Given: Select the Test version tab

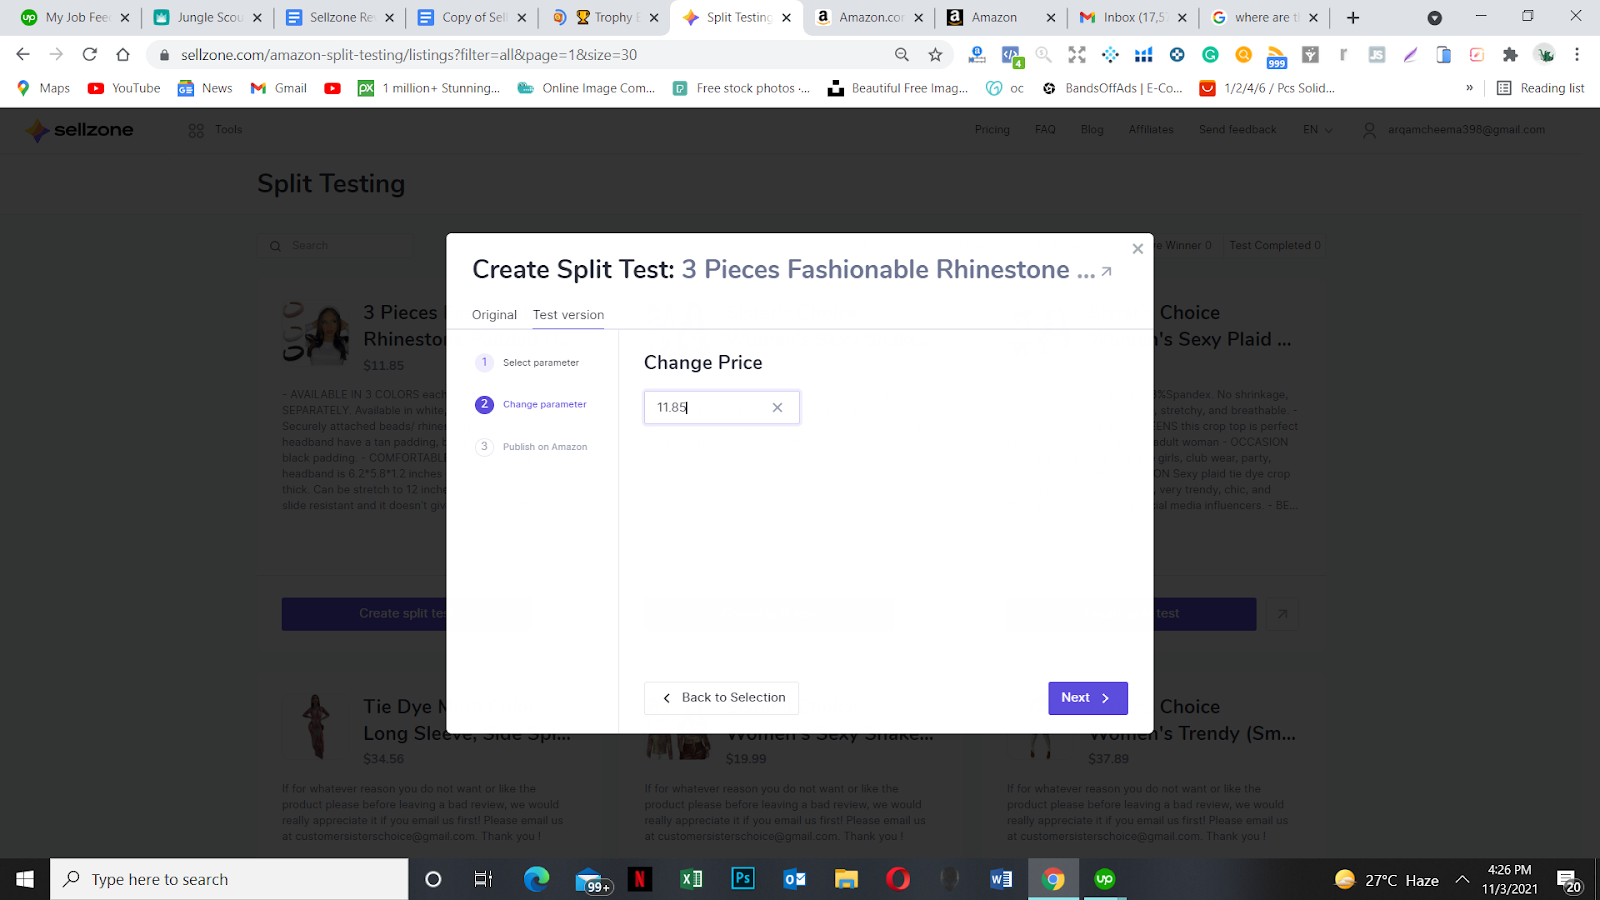Looking at the screenshot, I should pos(568,315).
